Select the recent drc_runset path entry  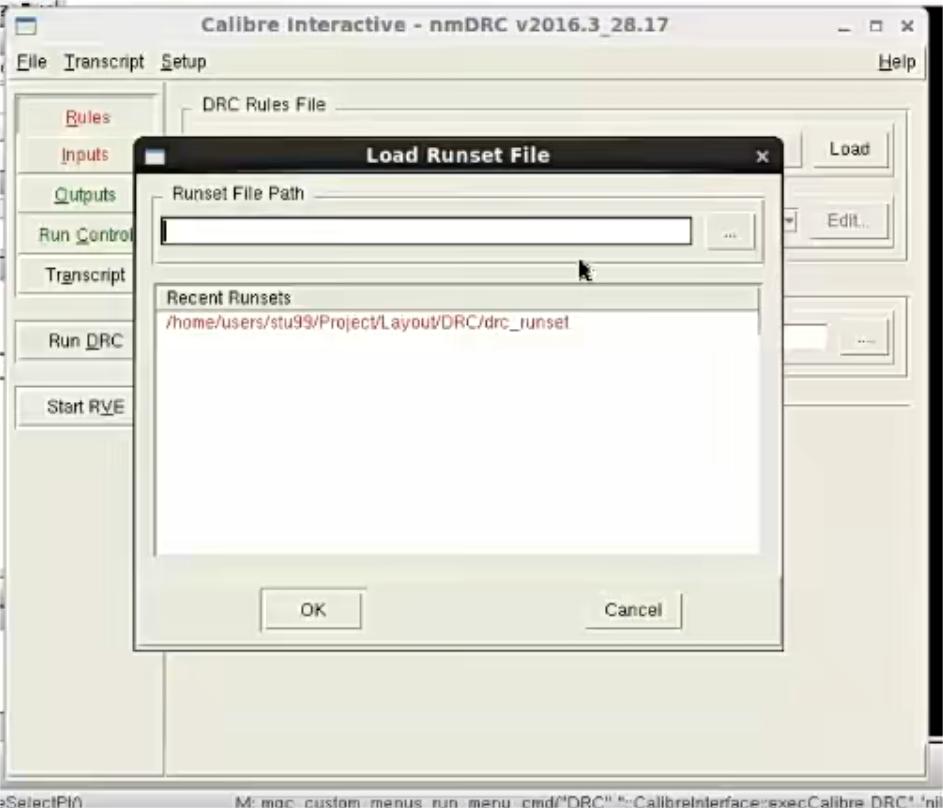coord(367,323)
